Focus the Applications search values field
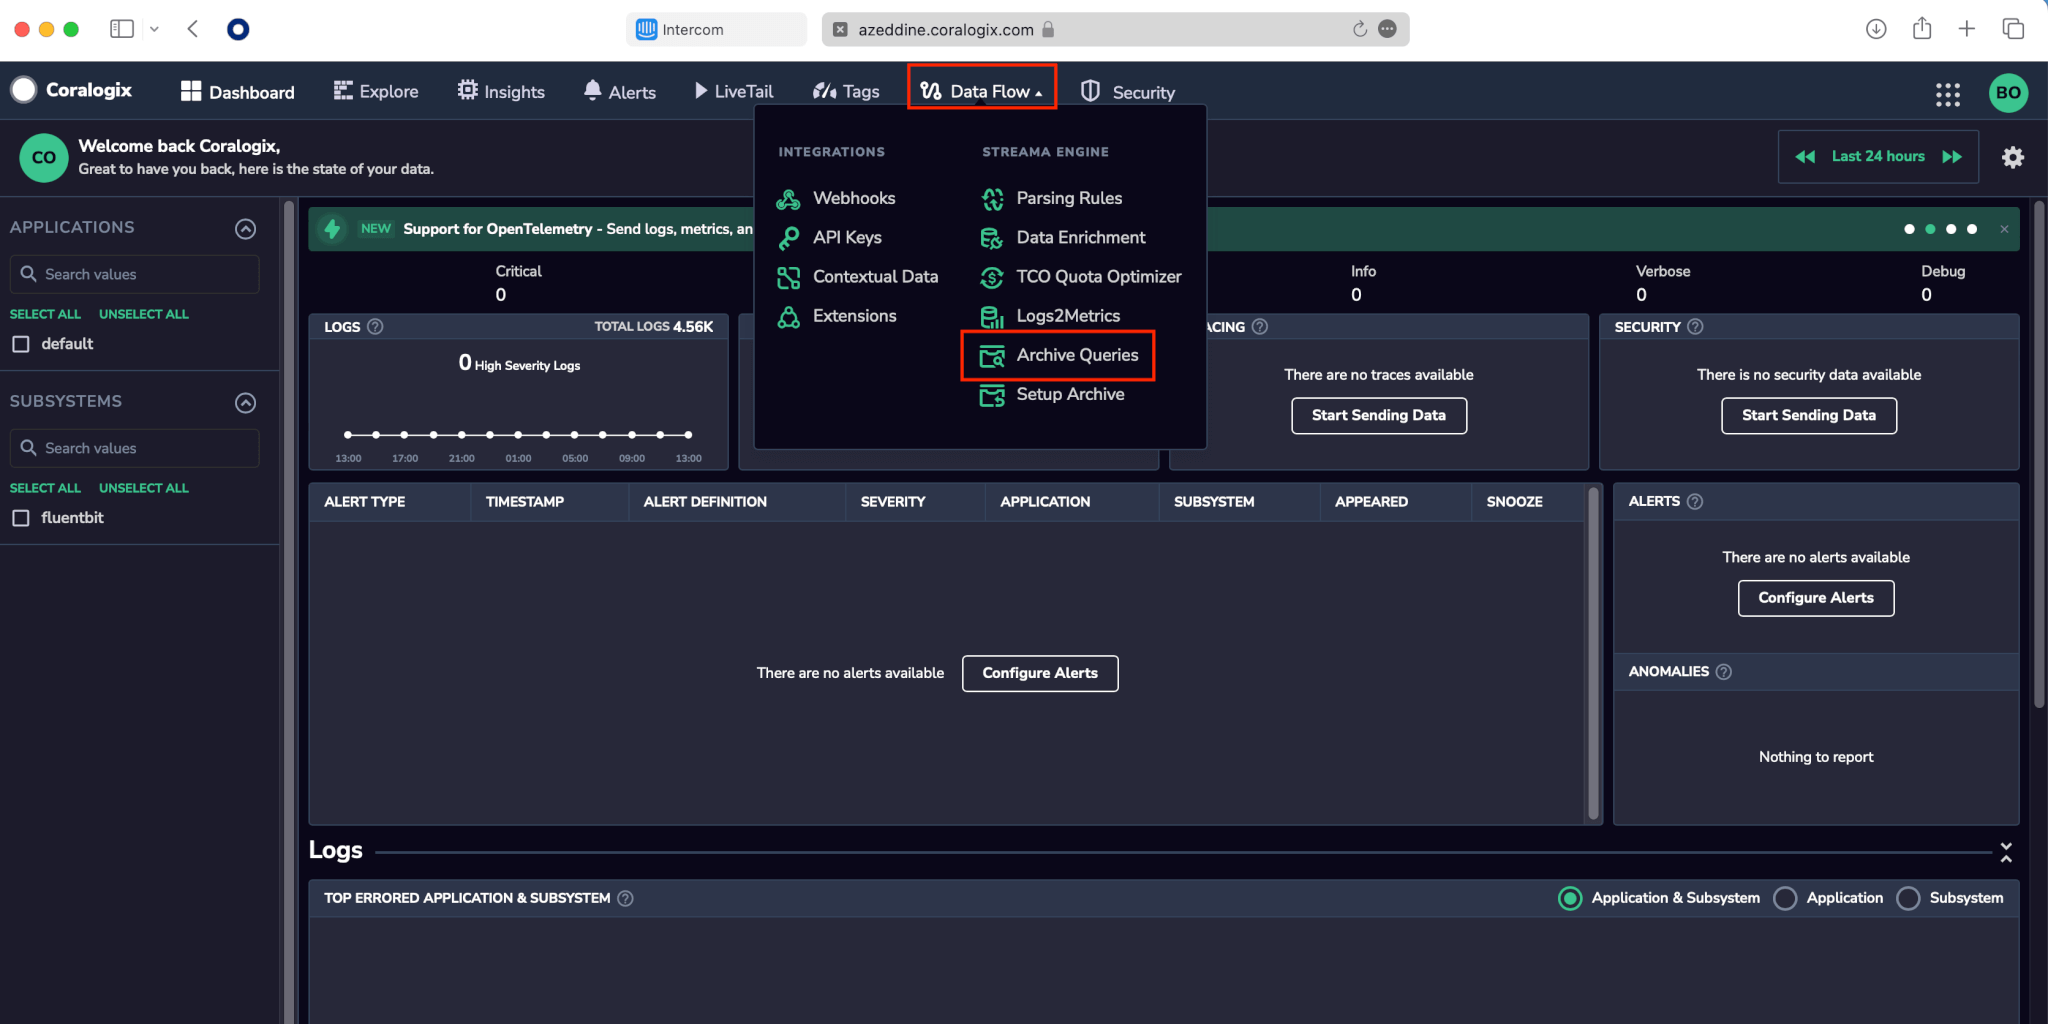2048x1024 pixels. click(135, 274)
